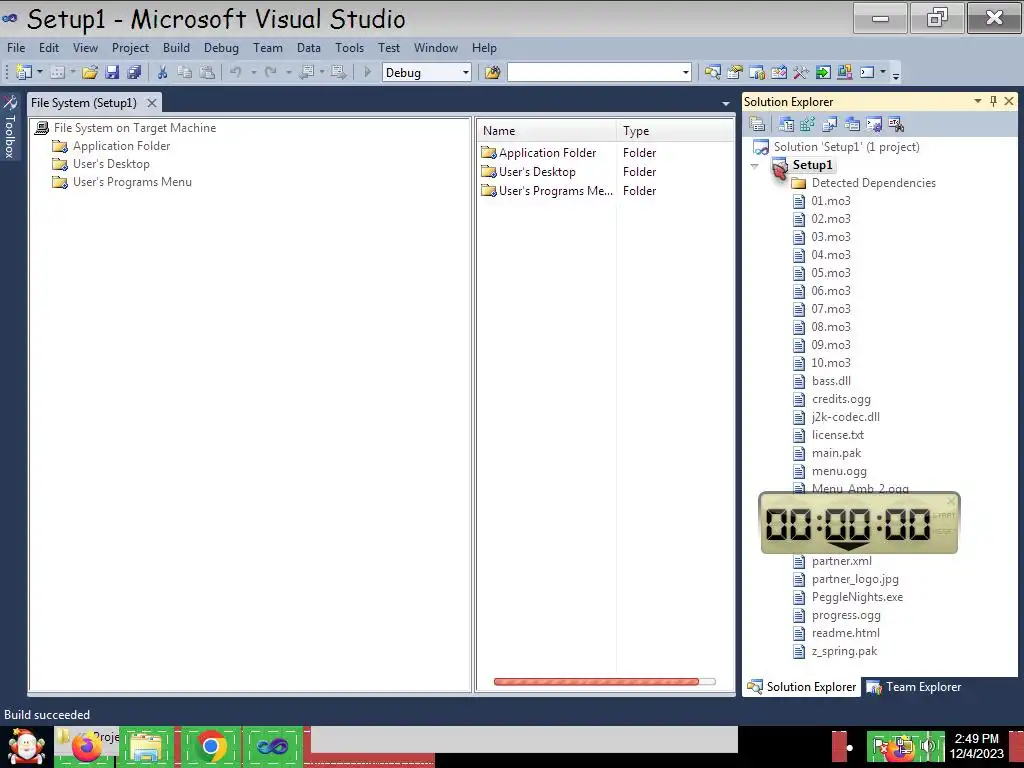Open File Types Editor icon in Solution Explorer

(x=830, y=123)
